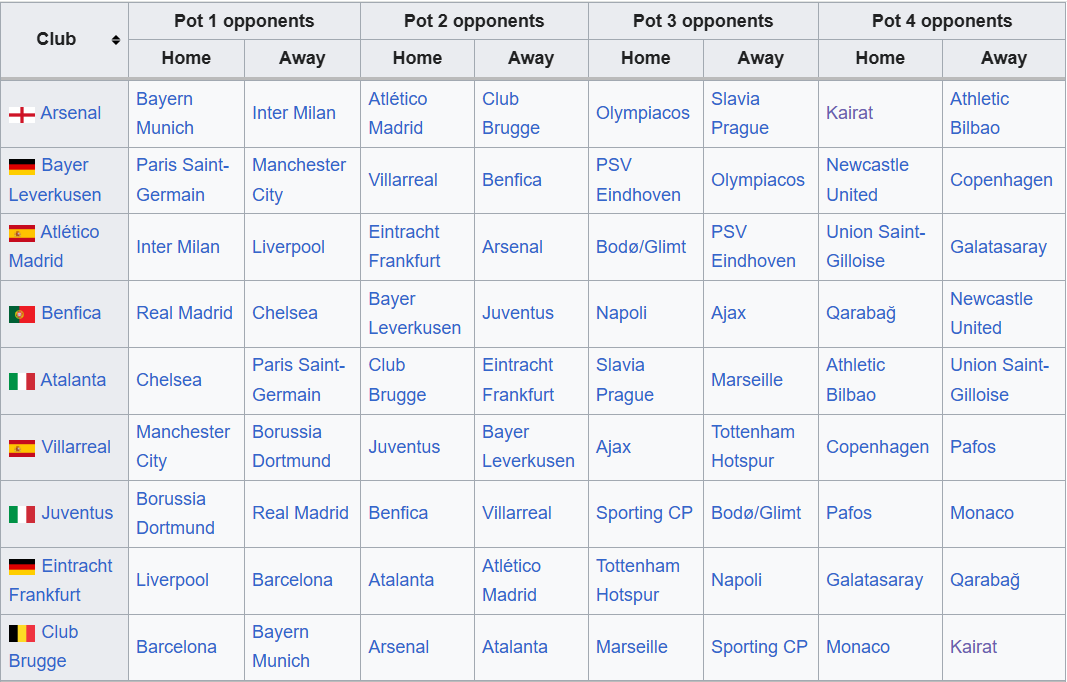Viewport: 1067px width, 682px height.
Task: Click the Italy flag beside Atalanta
Action: (22, 381)
